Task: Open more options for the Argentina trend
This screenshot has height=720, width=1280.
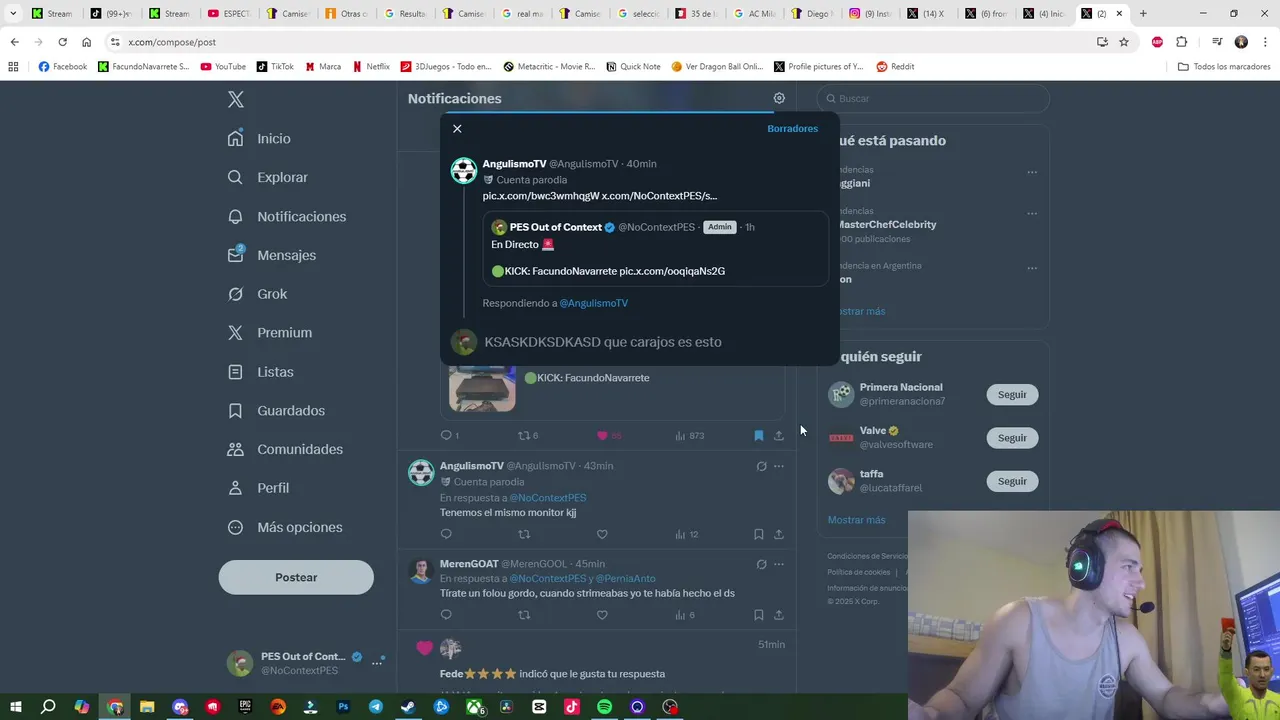Action: pos(1032,268)
